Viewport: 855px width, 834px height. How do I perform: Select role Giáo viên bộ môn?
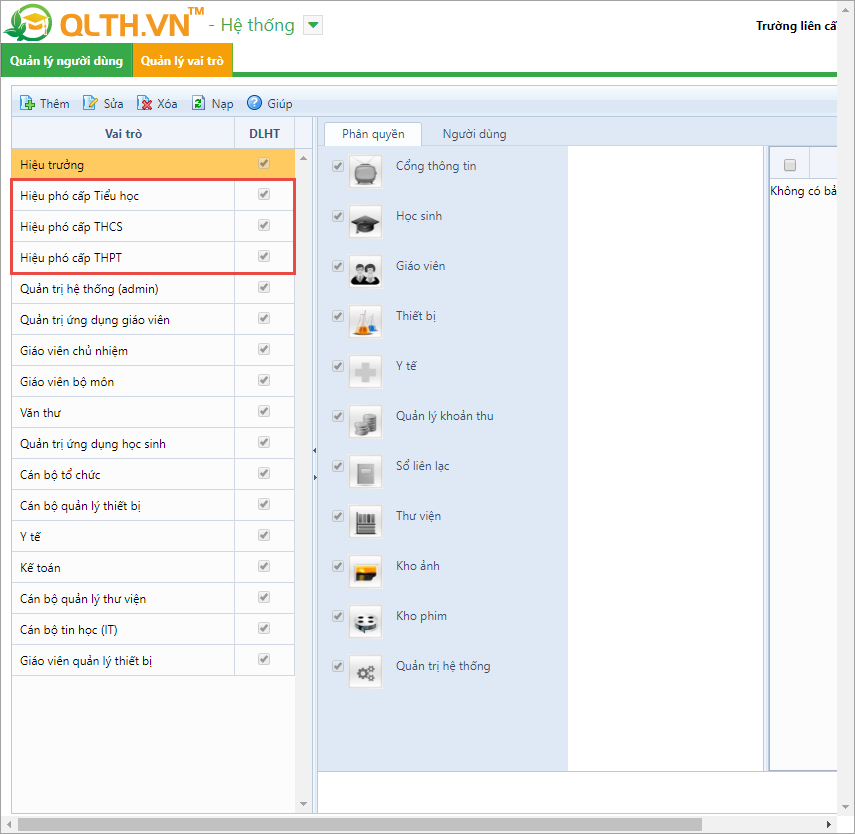(x=153, y=382)
